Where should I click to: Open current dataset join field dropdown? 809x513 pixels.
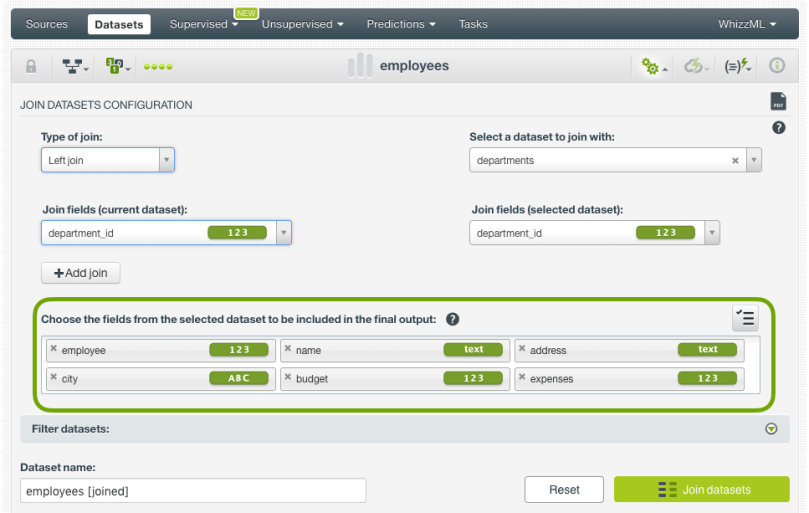283,233
